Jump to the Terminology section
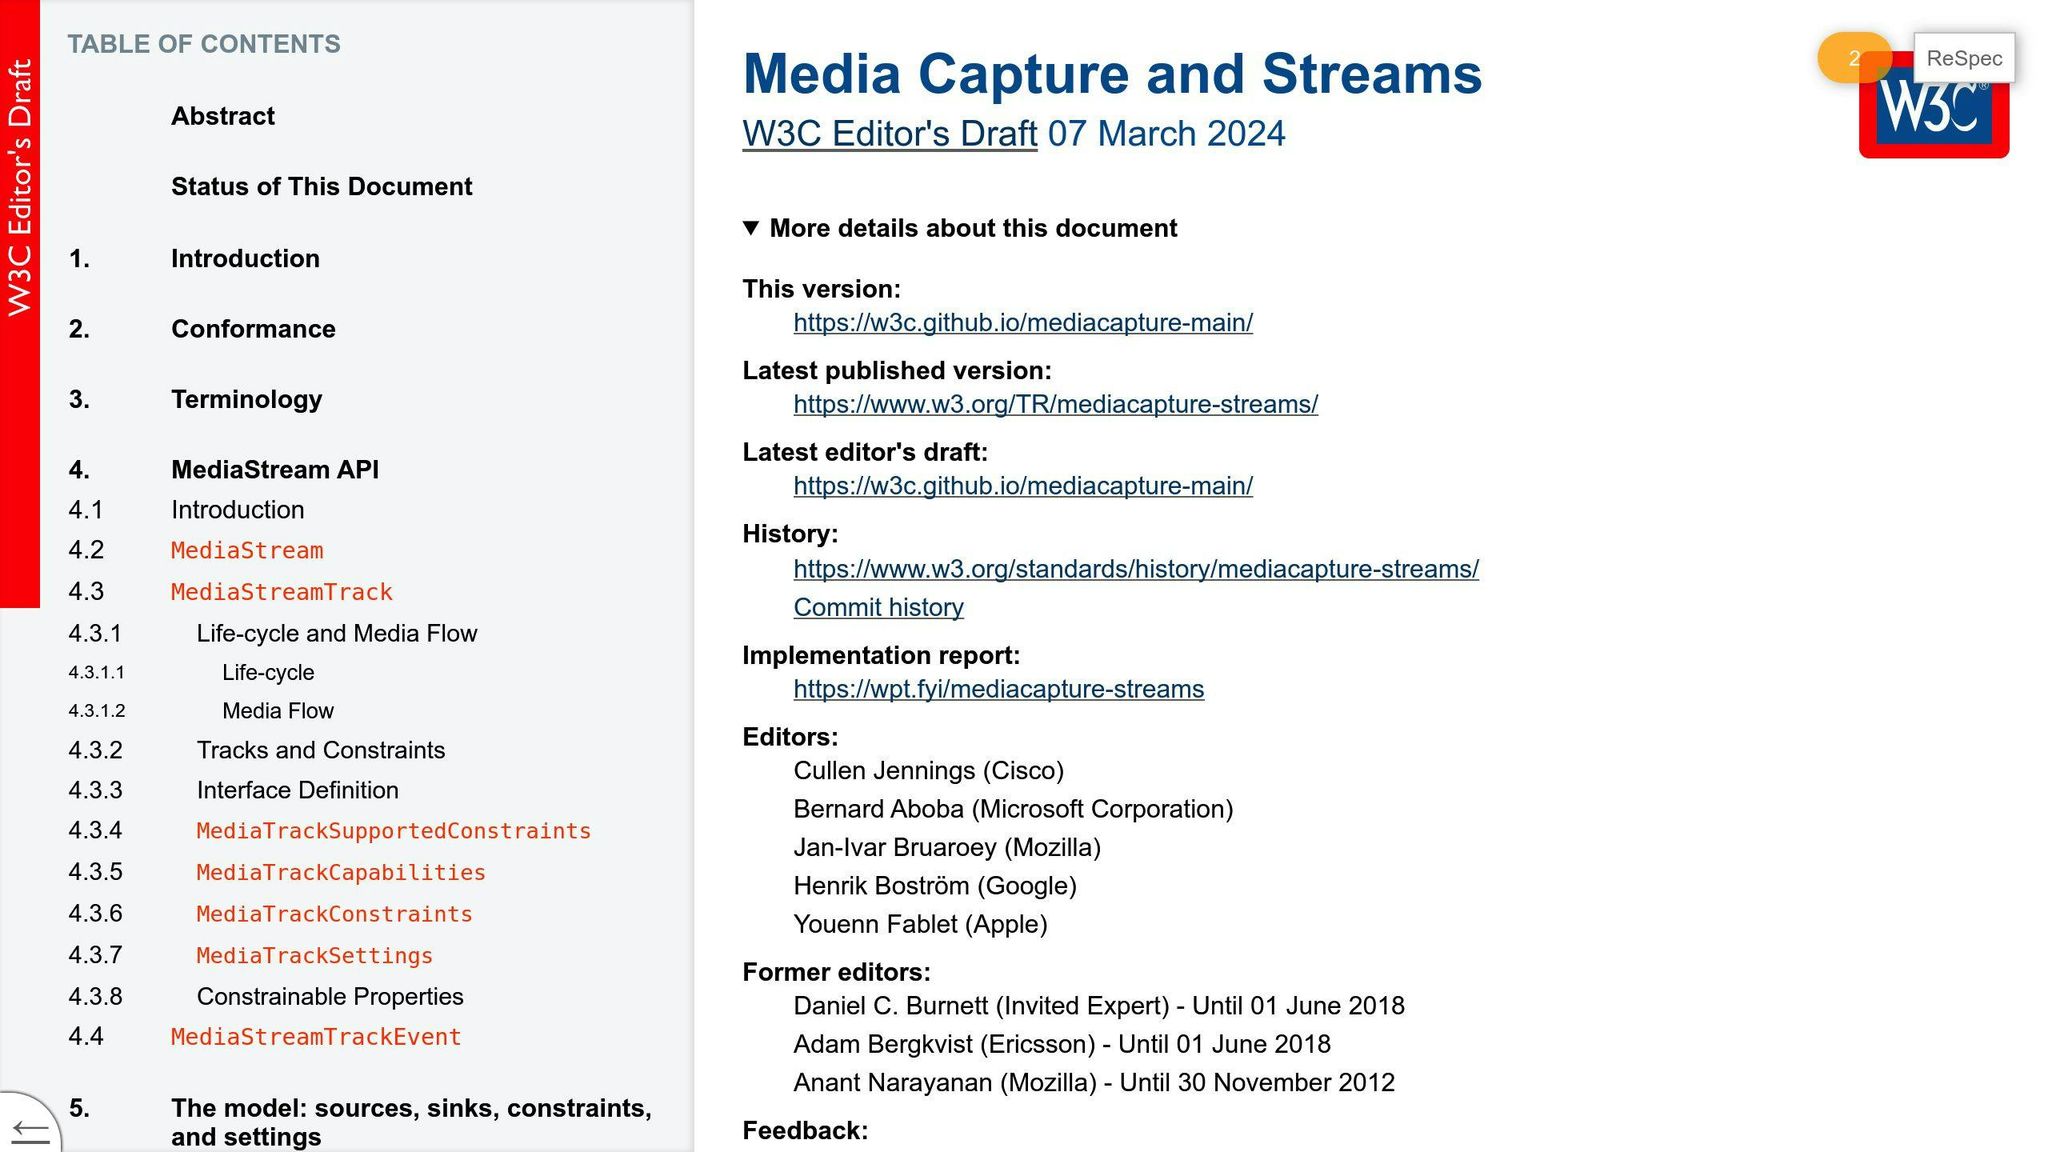Image resolution: width=2048 pixels, height=1152 pixels. 246,399
